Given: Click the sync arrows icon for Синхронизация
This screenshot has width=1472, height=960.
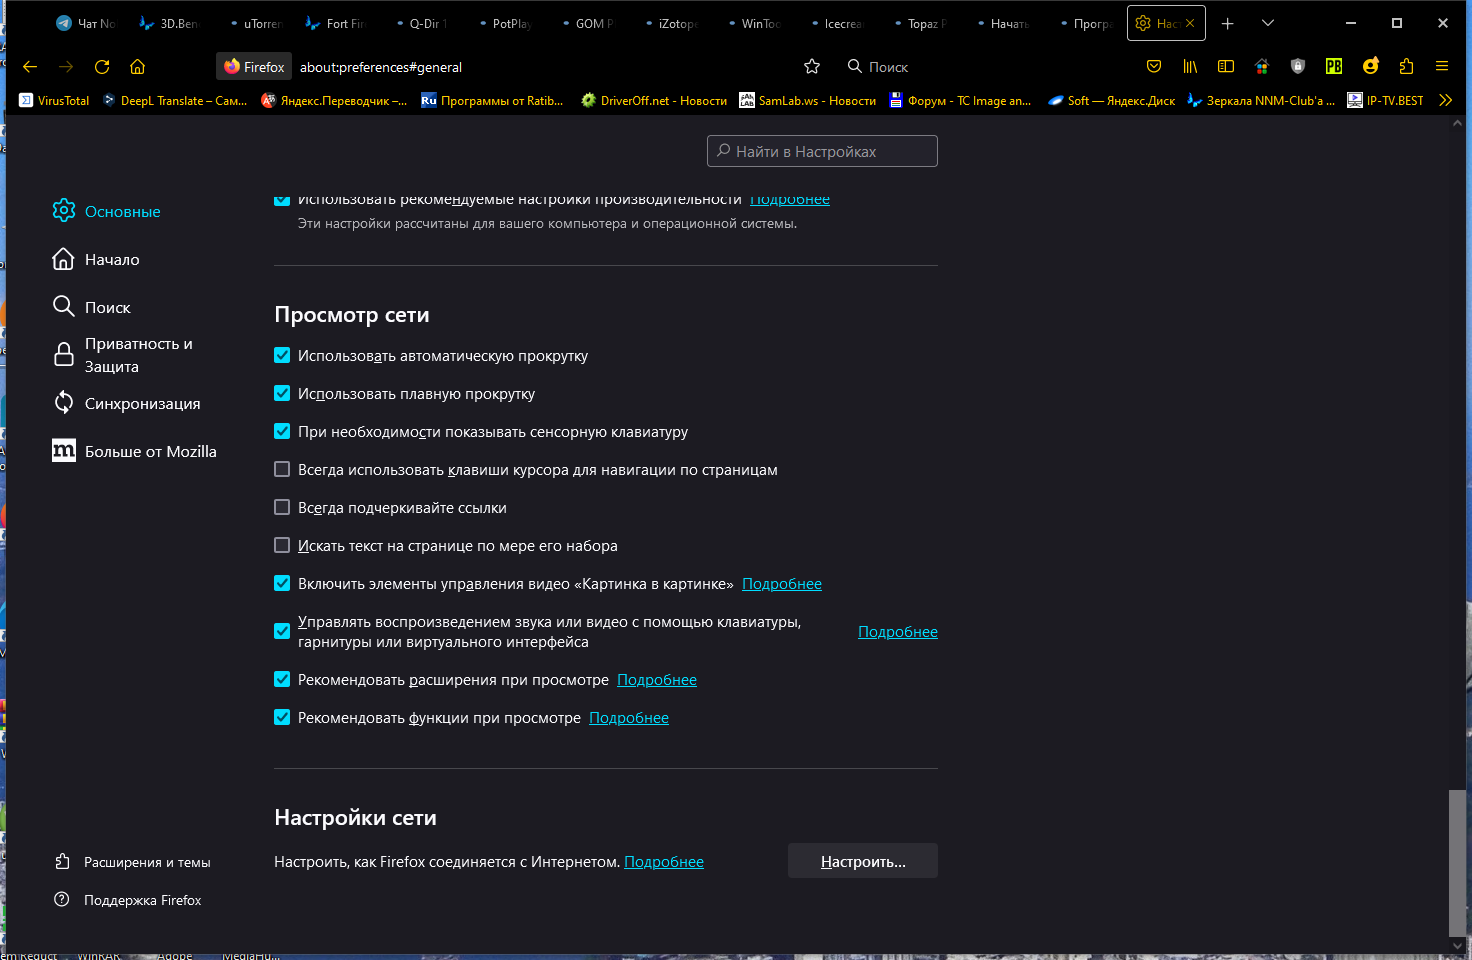Looking at the screenshot, I should (x=64, y=402).
